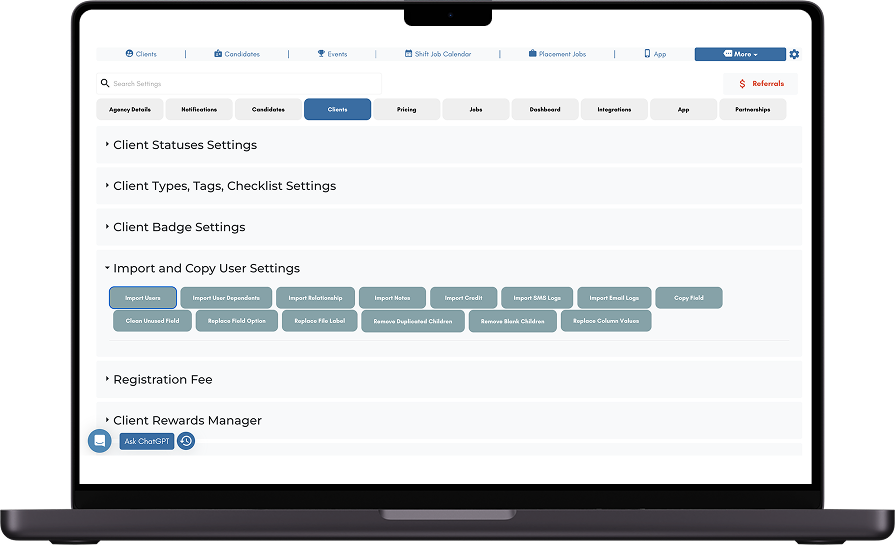Click the Import SMS Logs button

(x=537, y=298)
